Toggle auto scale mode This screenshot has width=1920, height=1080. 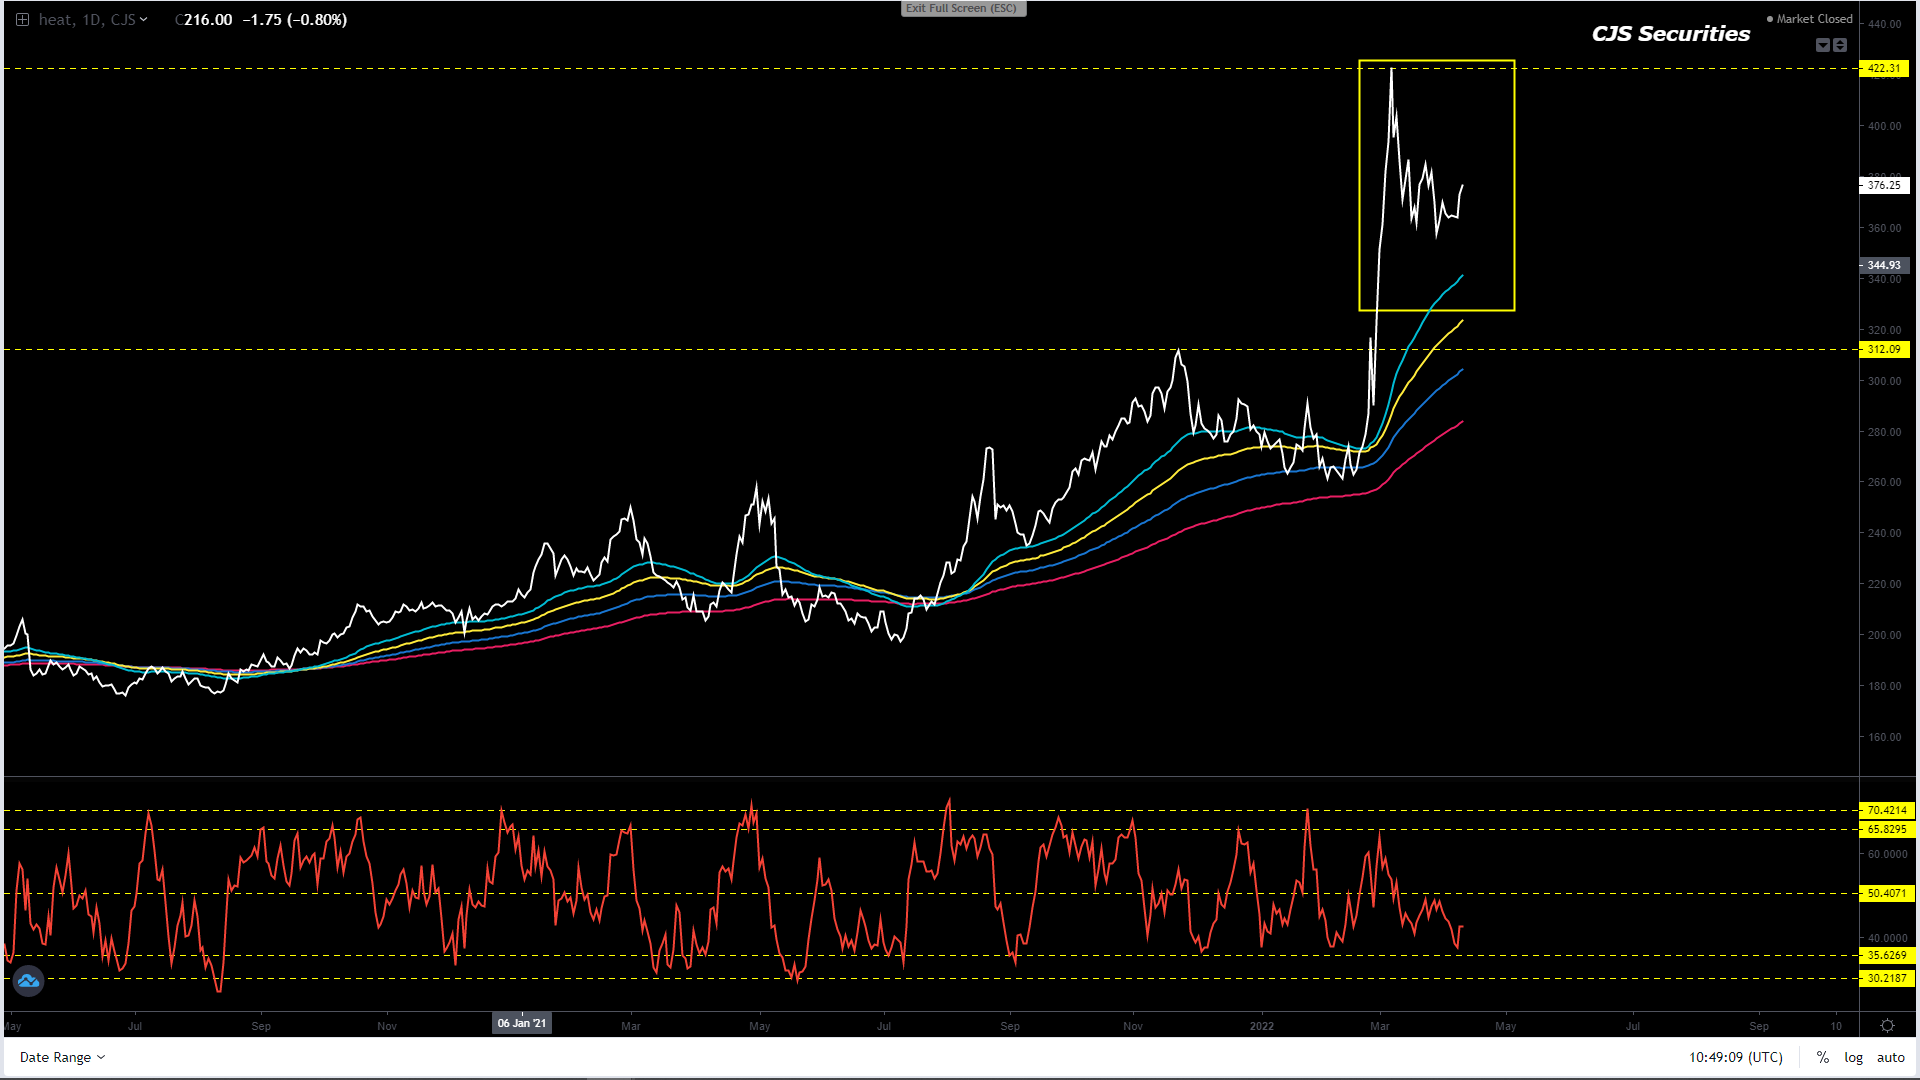[1890, 1057]
